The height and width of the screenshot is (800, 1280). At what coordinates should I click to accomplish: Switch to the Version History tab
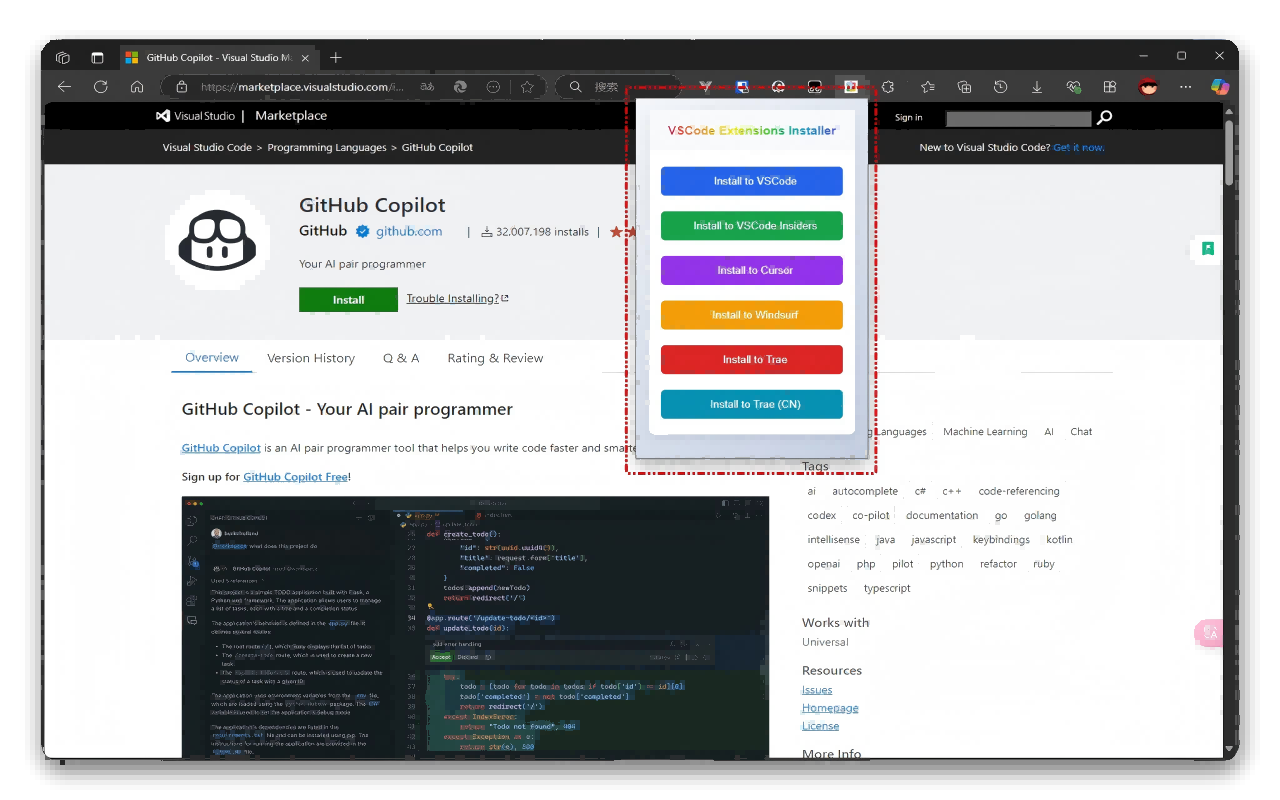311,358
